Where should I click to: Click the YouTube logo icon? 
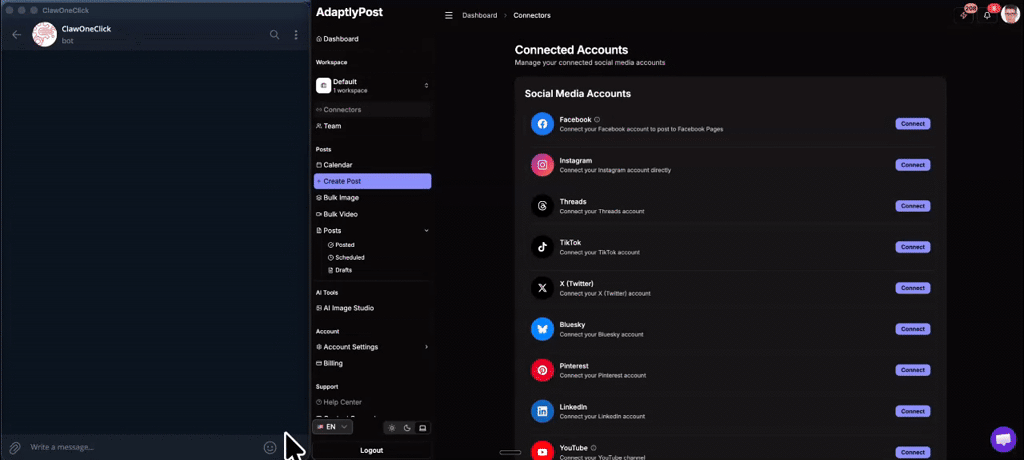click(542, 452)
